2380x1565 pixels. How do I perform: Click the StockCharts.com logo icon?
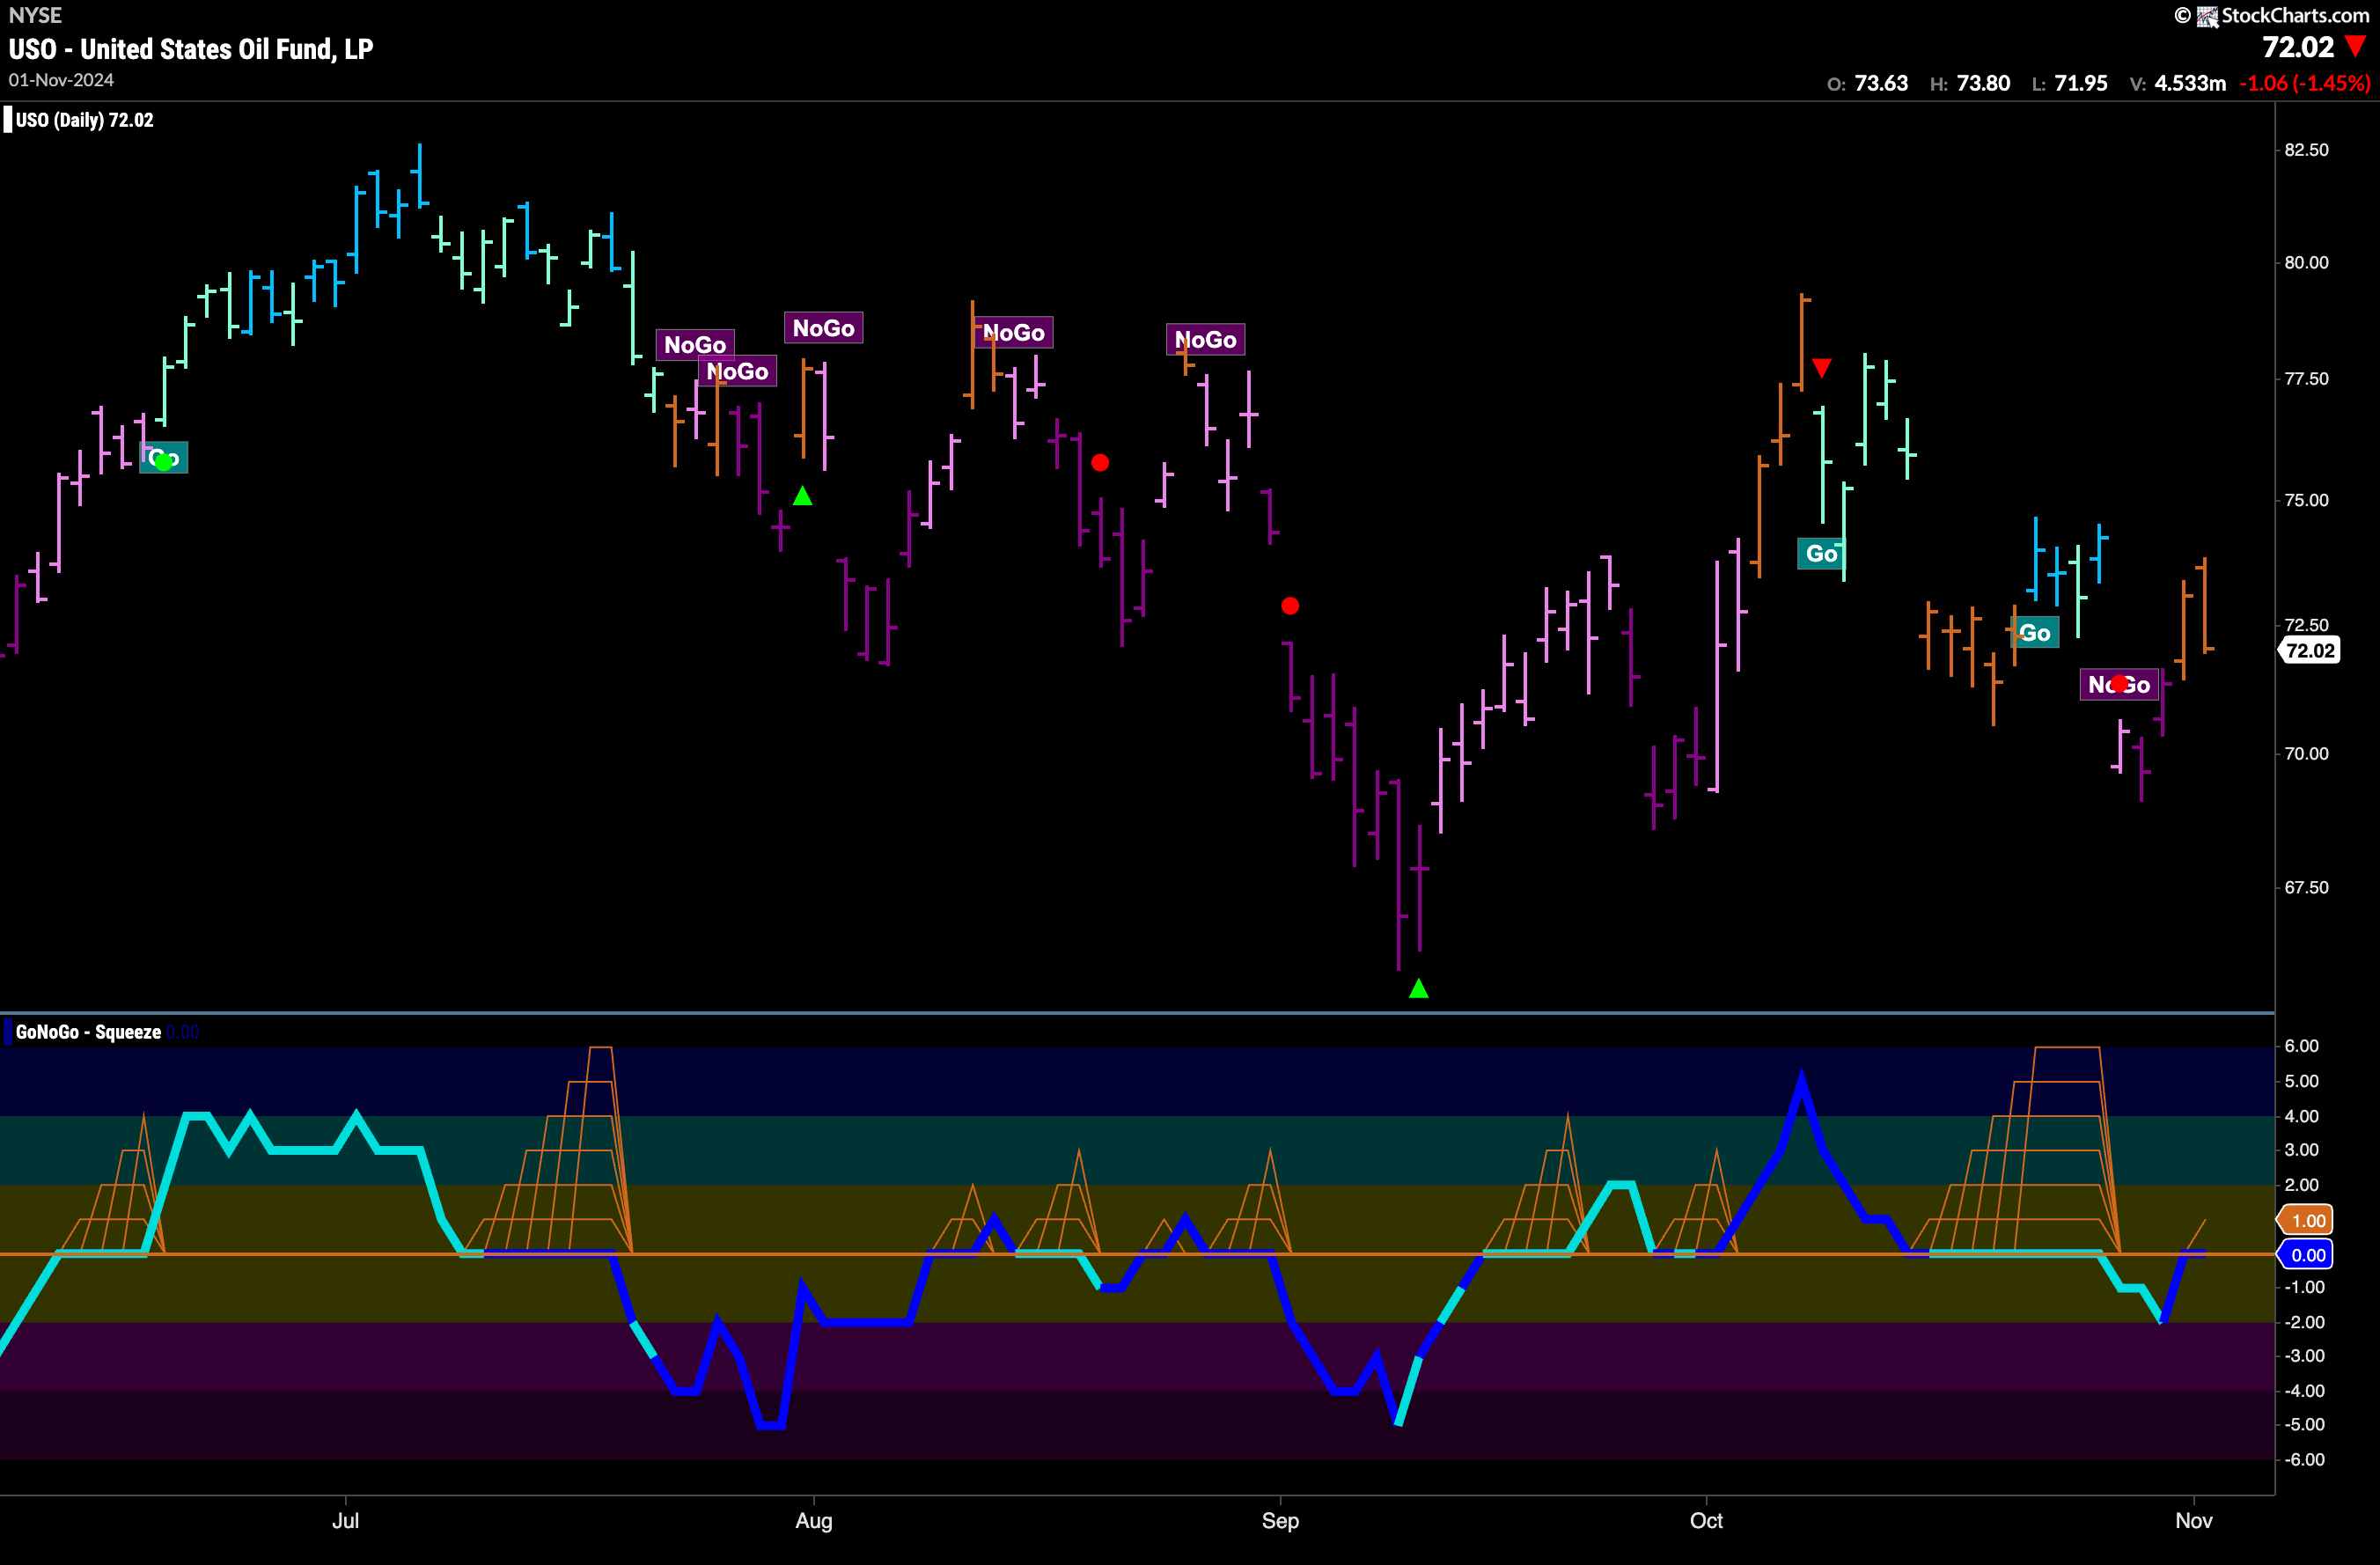[2207, 16]
